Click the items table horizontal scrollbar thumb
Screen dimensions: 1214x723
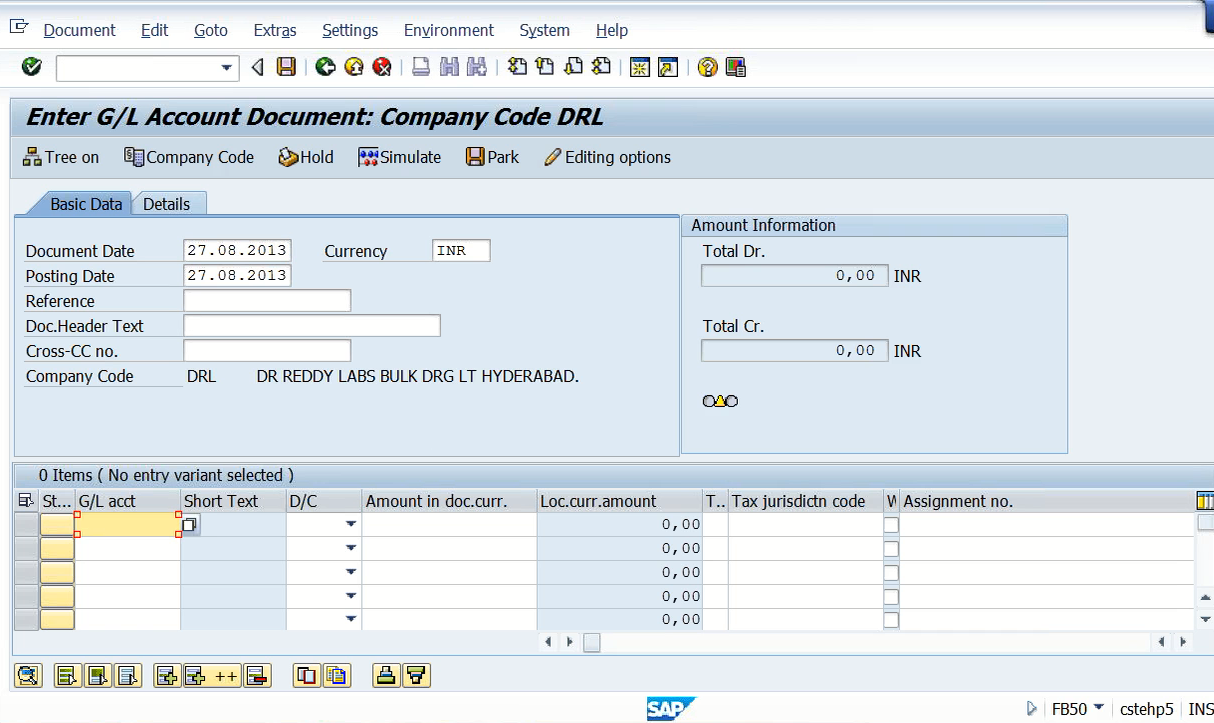click(592, 642)
